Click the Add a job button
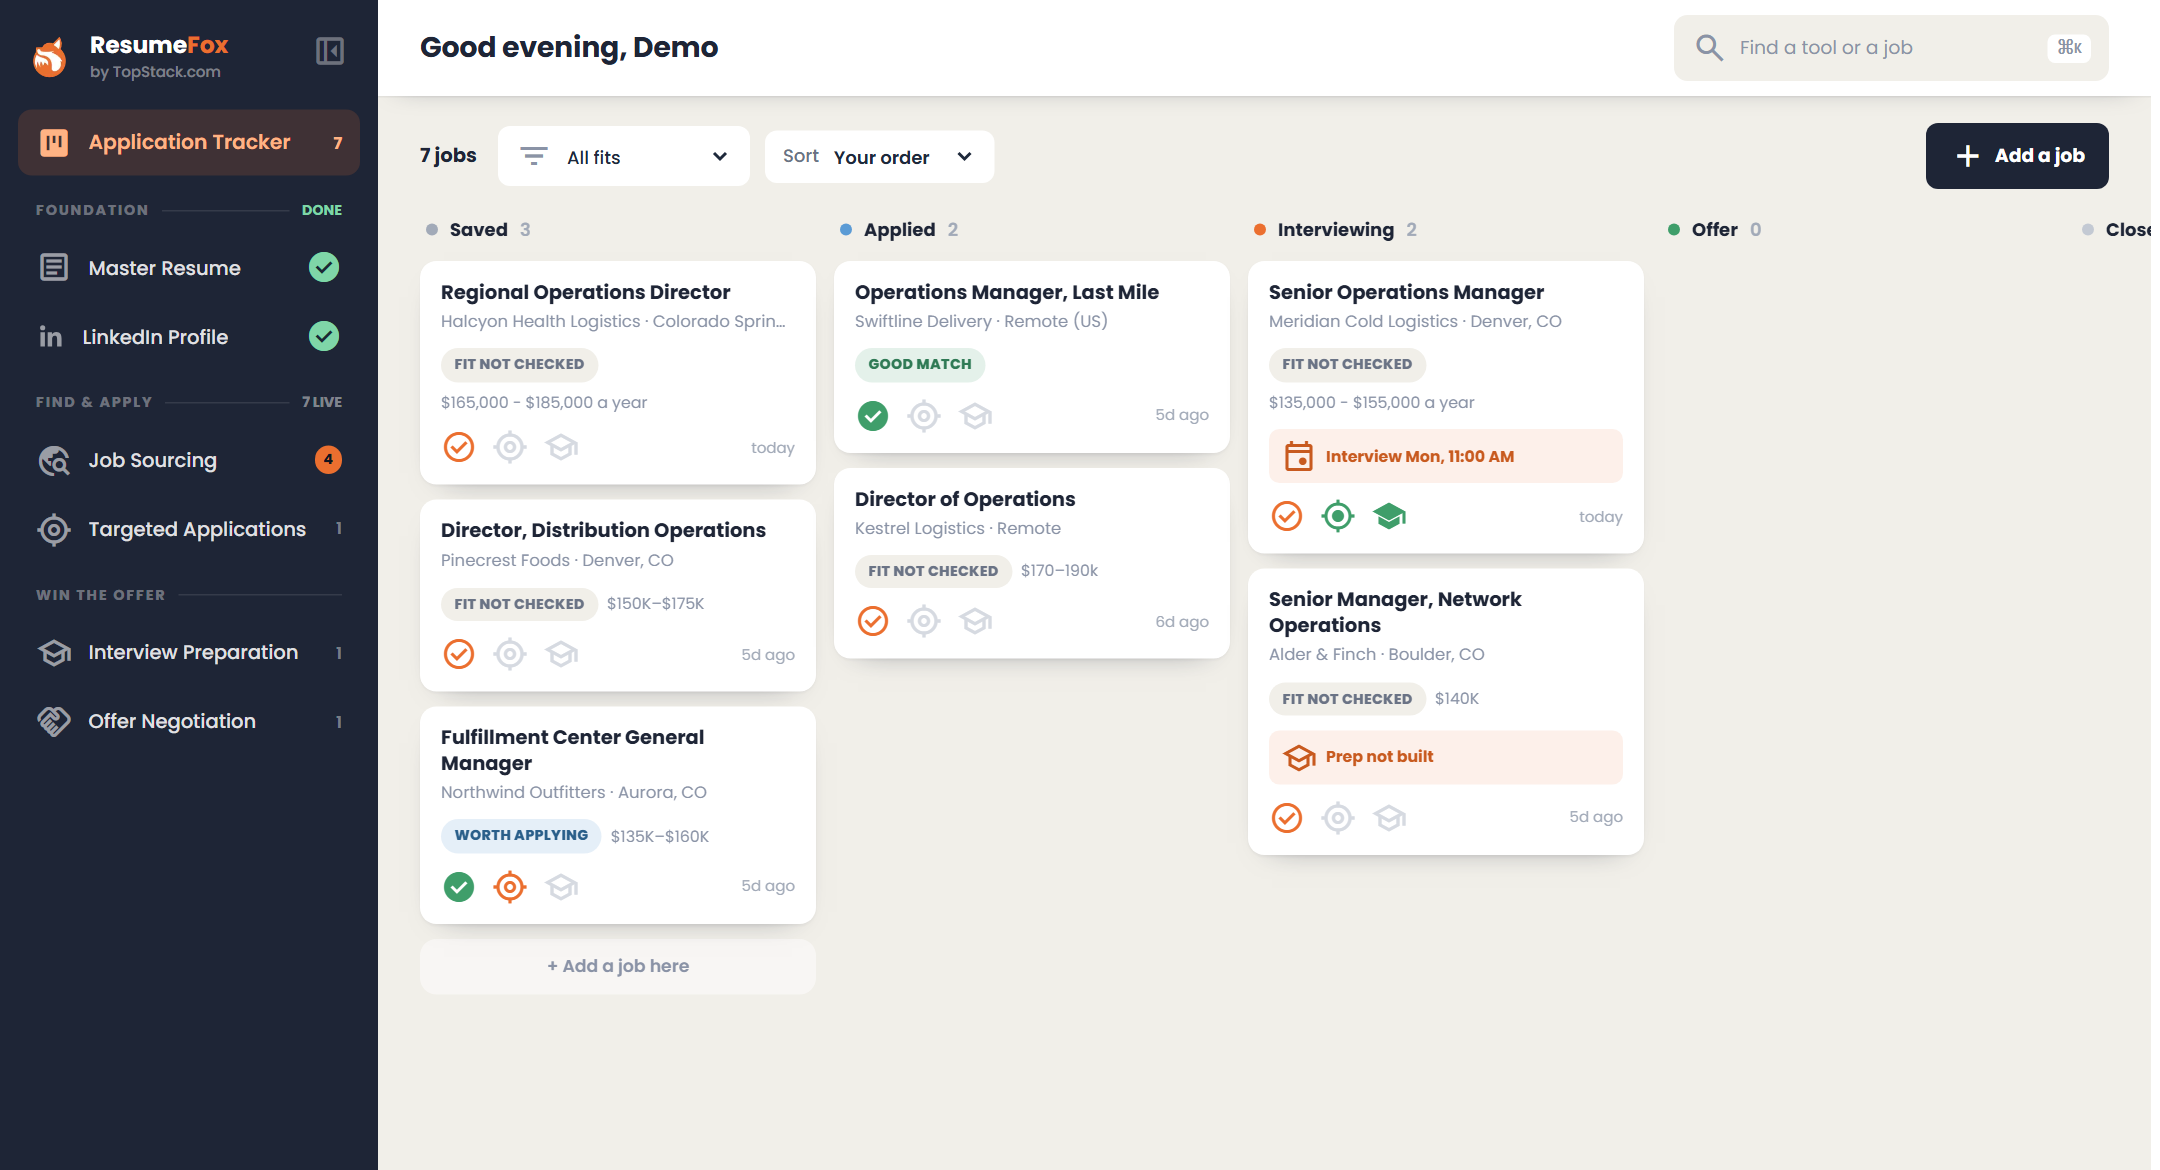 point(2017,156)
